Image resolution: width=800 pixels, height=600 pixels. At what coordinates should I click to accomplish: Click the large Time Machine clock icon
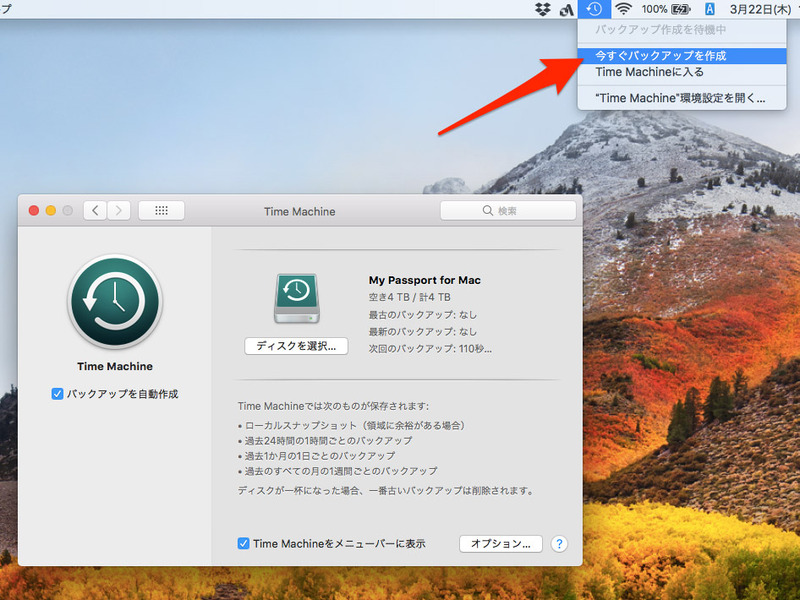point(115,301)
